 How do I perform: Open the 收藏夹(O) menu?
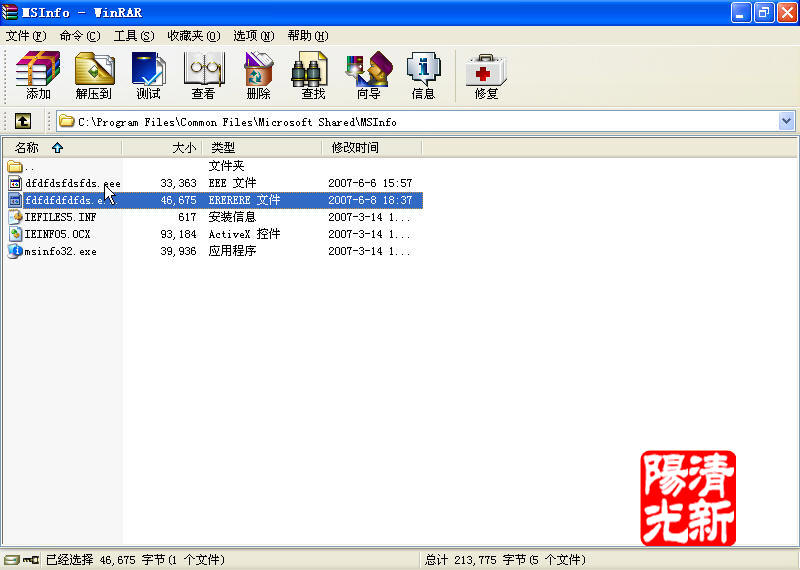(194, 36)
